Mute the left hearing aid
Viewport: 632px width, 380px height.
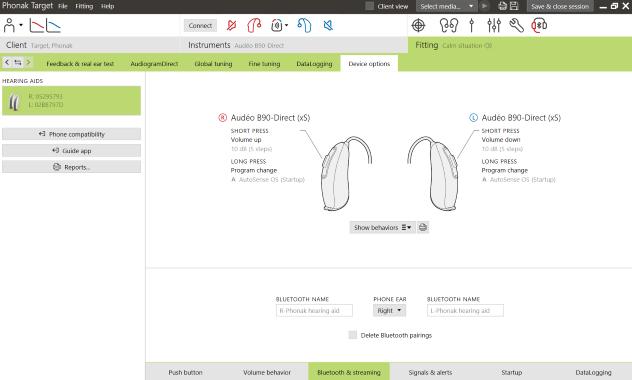(x=328, y=25)
